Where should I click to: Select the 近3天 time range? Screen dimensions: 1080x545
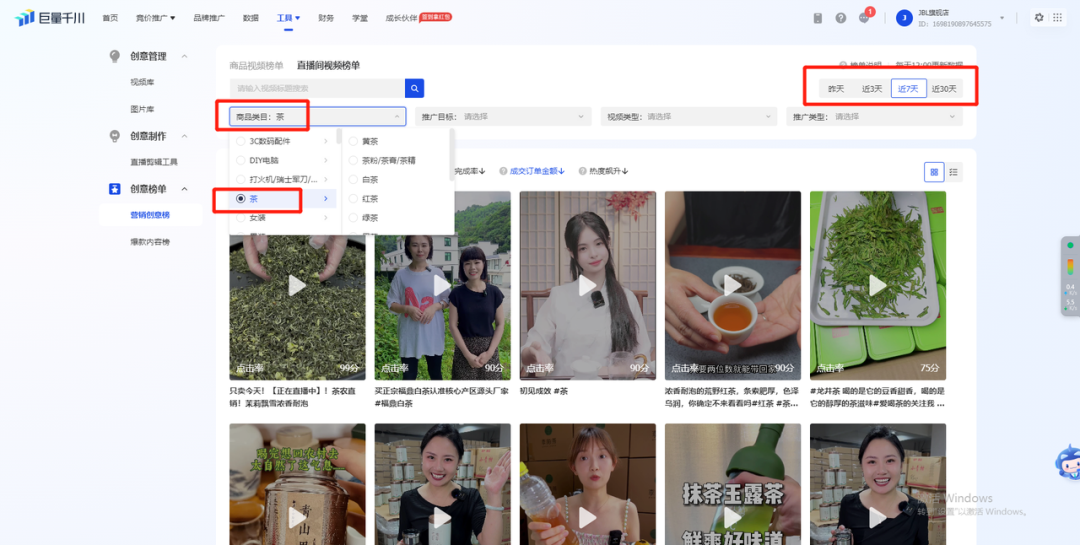[x=872, y=89]
